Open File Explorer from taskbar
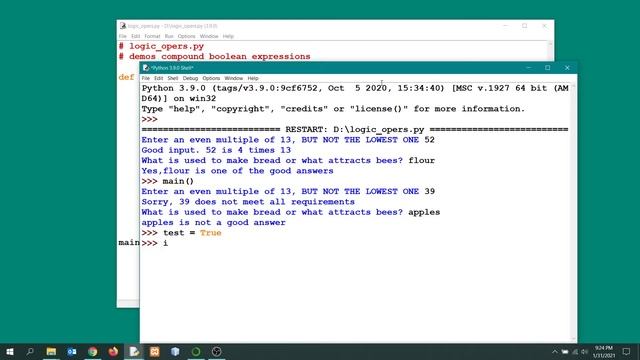The height and width of the screenshot is (360, 640). (51, 351)
